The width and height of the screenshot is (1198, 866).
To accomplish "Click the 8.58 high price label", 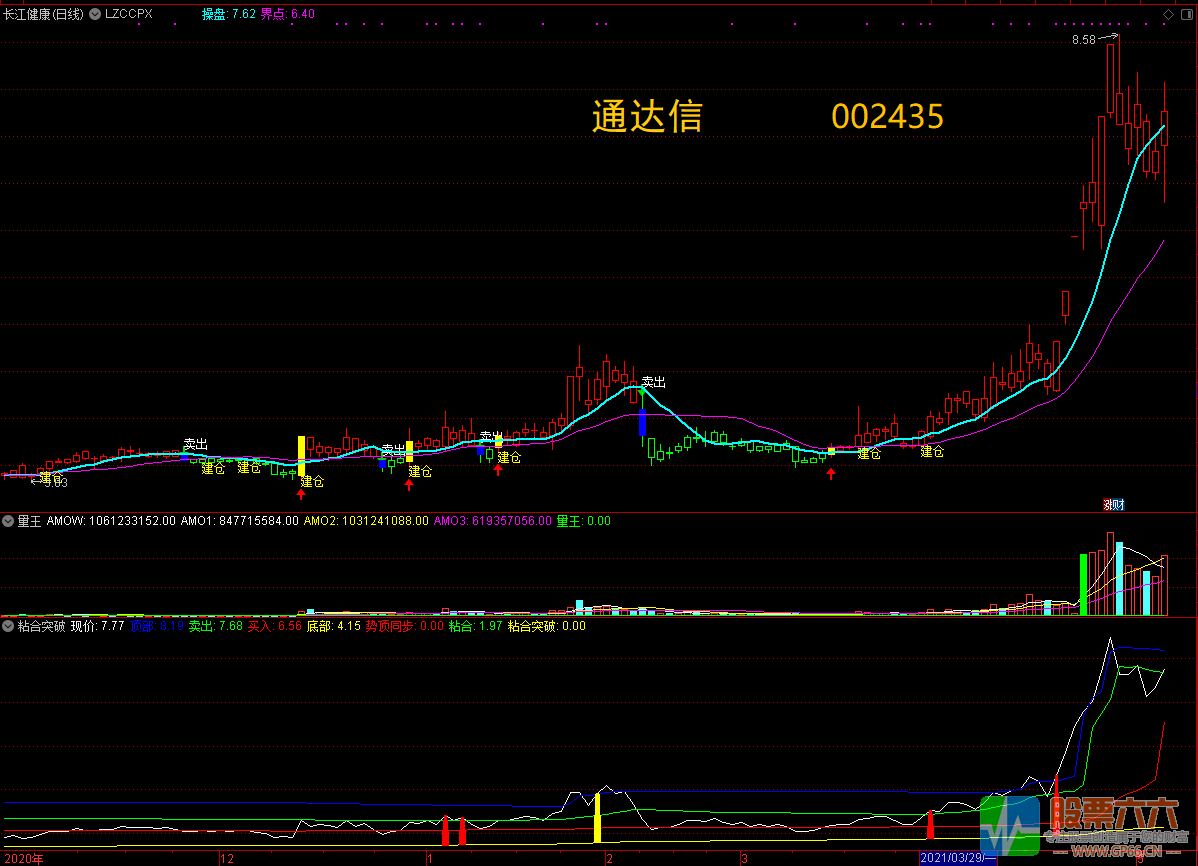I will coord(1083,40).
